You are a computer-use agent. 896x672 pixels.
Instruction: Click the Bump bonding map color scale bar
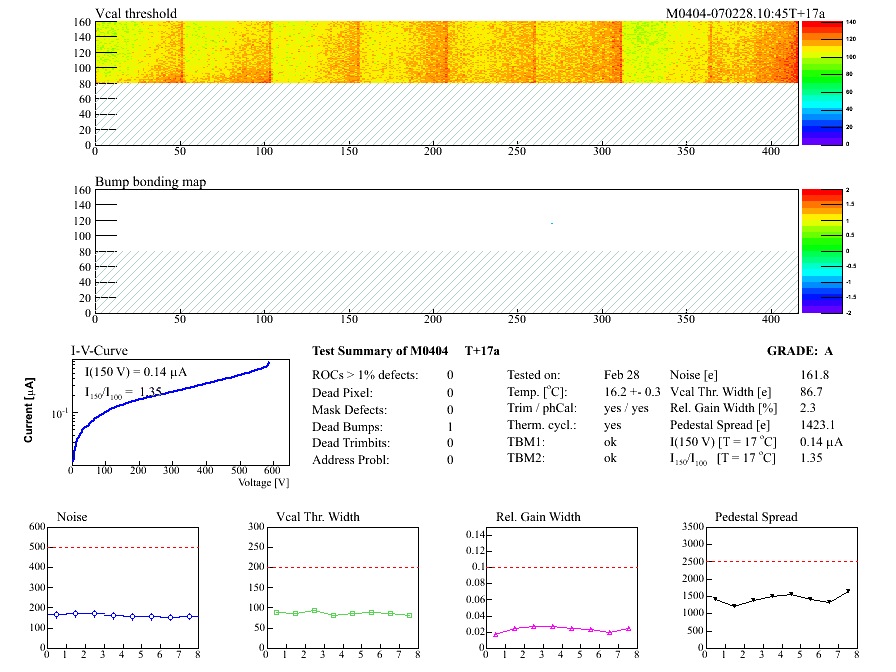click(816, 250)
